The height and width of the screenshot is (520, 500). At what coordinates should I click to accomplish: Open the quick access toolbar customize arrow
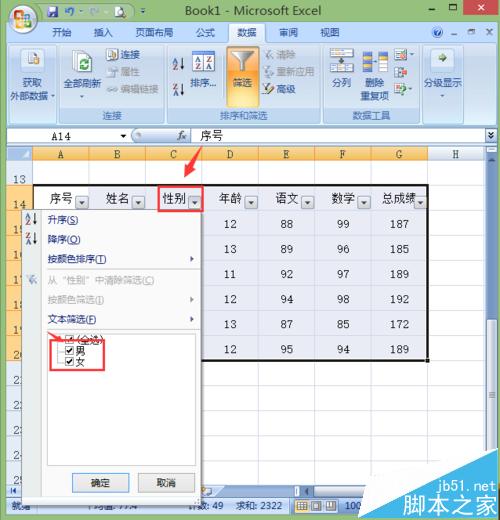(x=143, y=12)
